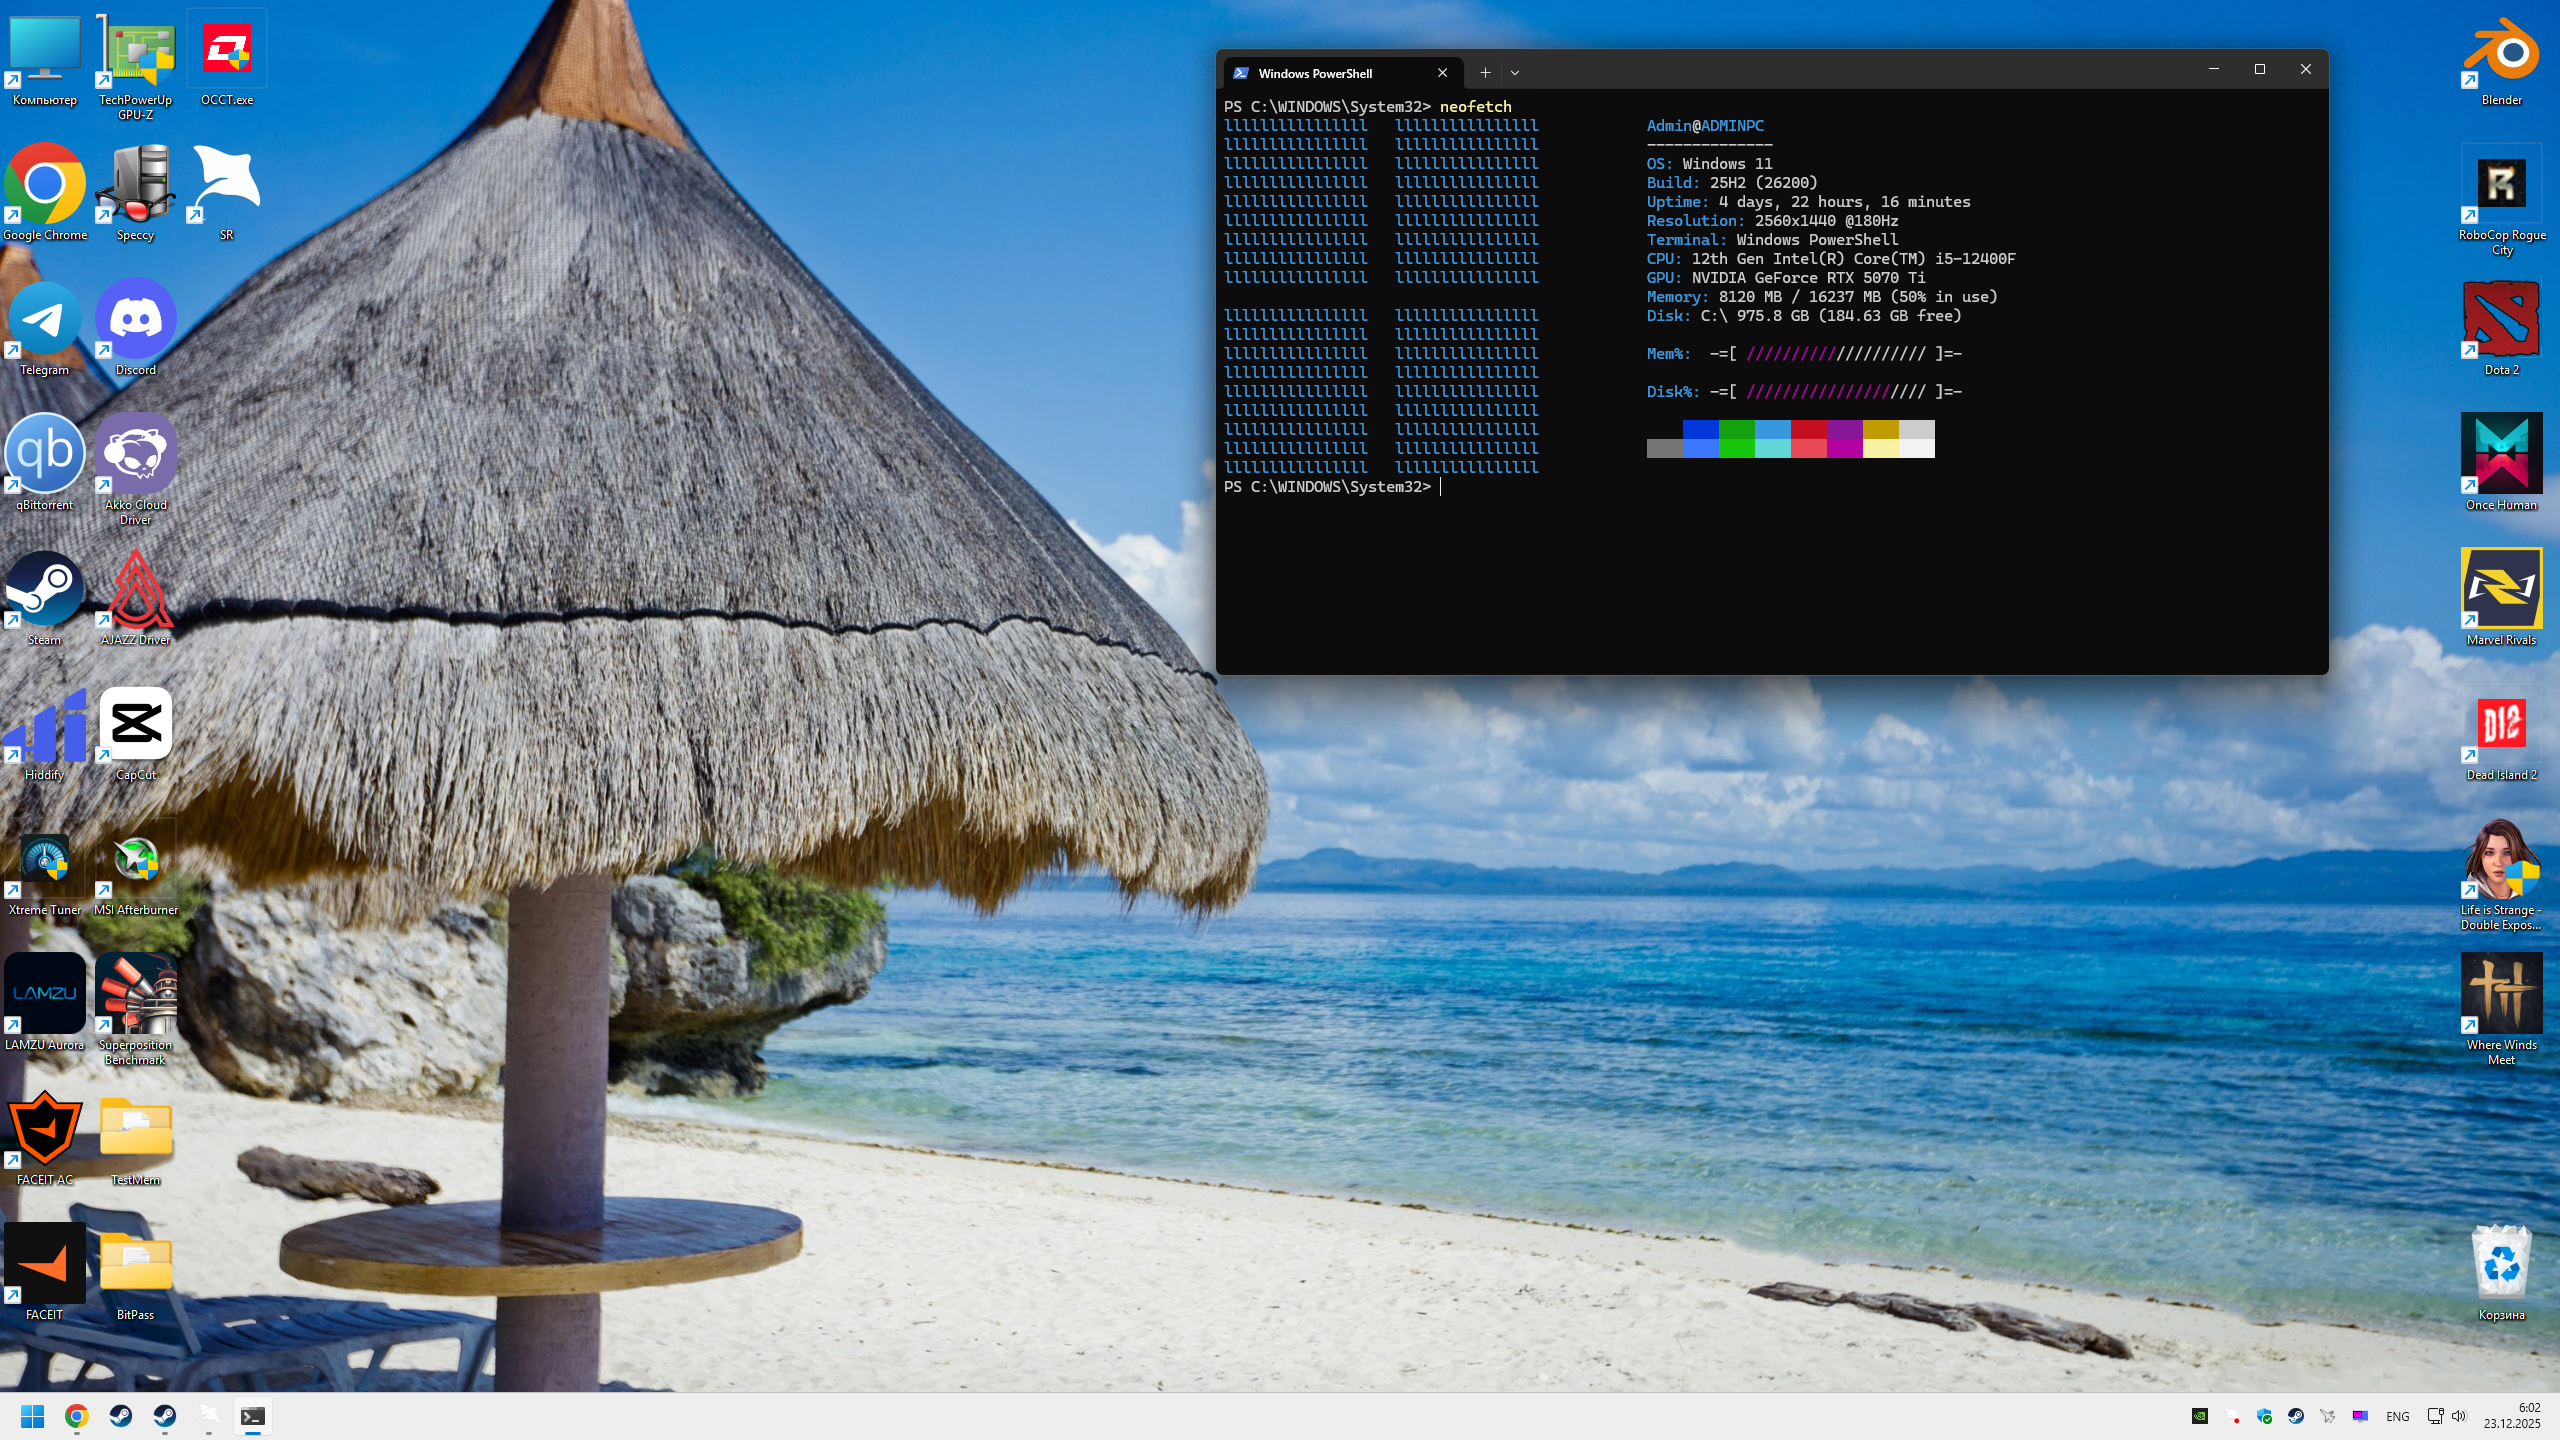Switch input language via ENG indicator
This screenshot has width=2560, height=1440.
(x=2397, y=1416)
